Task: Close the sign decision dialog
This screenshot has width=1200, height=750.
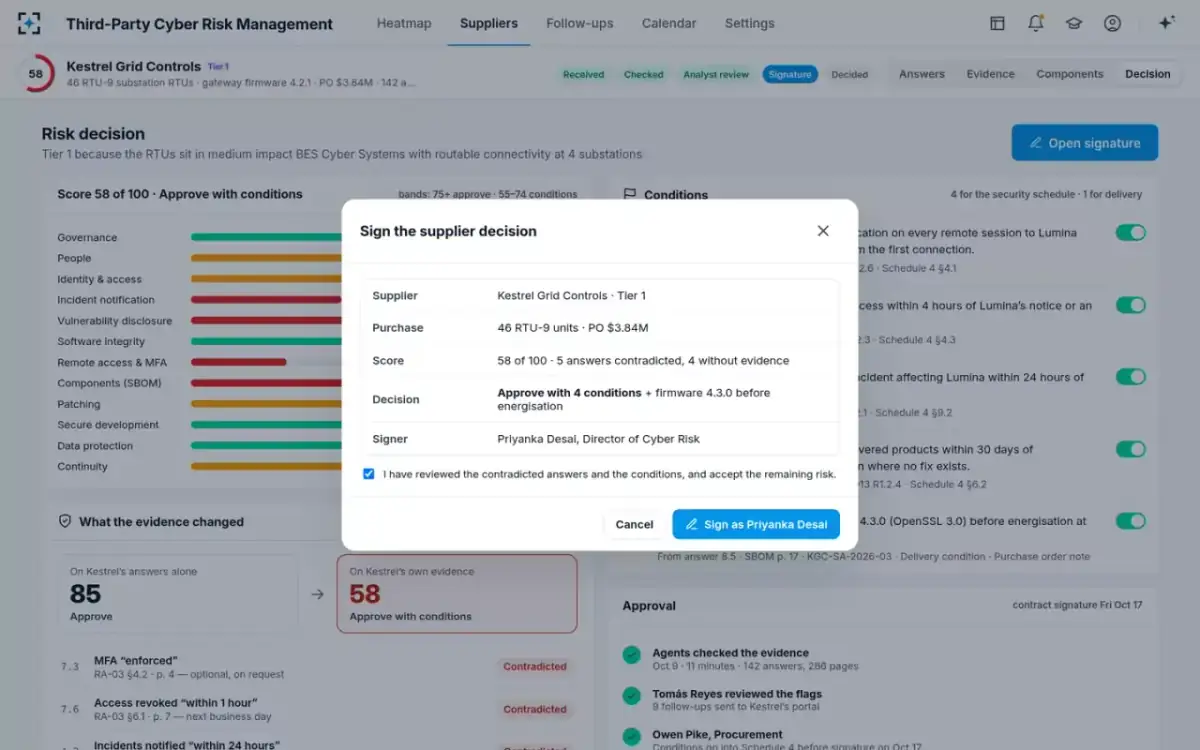Action: (x=823, y=231)
